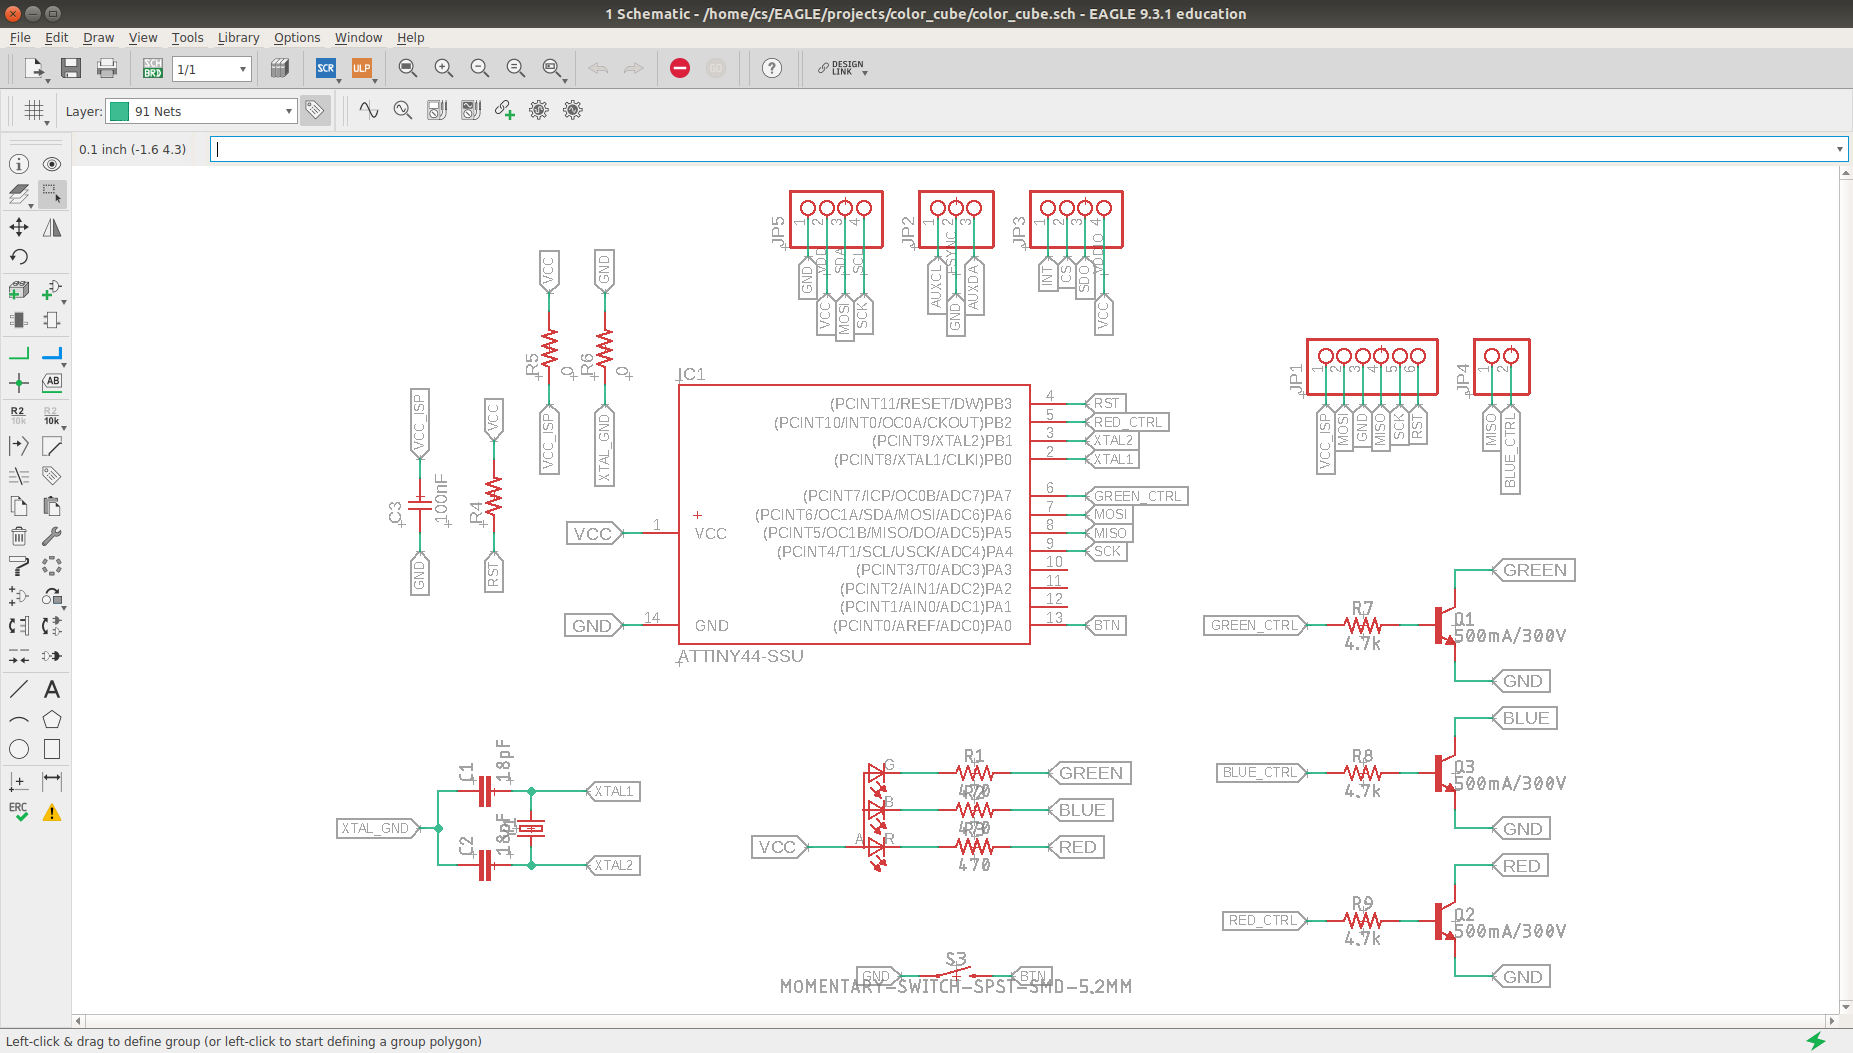Toggle the tag button beside Layer dropdown
1853x1053 pixels.
tap(315, 110)
